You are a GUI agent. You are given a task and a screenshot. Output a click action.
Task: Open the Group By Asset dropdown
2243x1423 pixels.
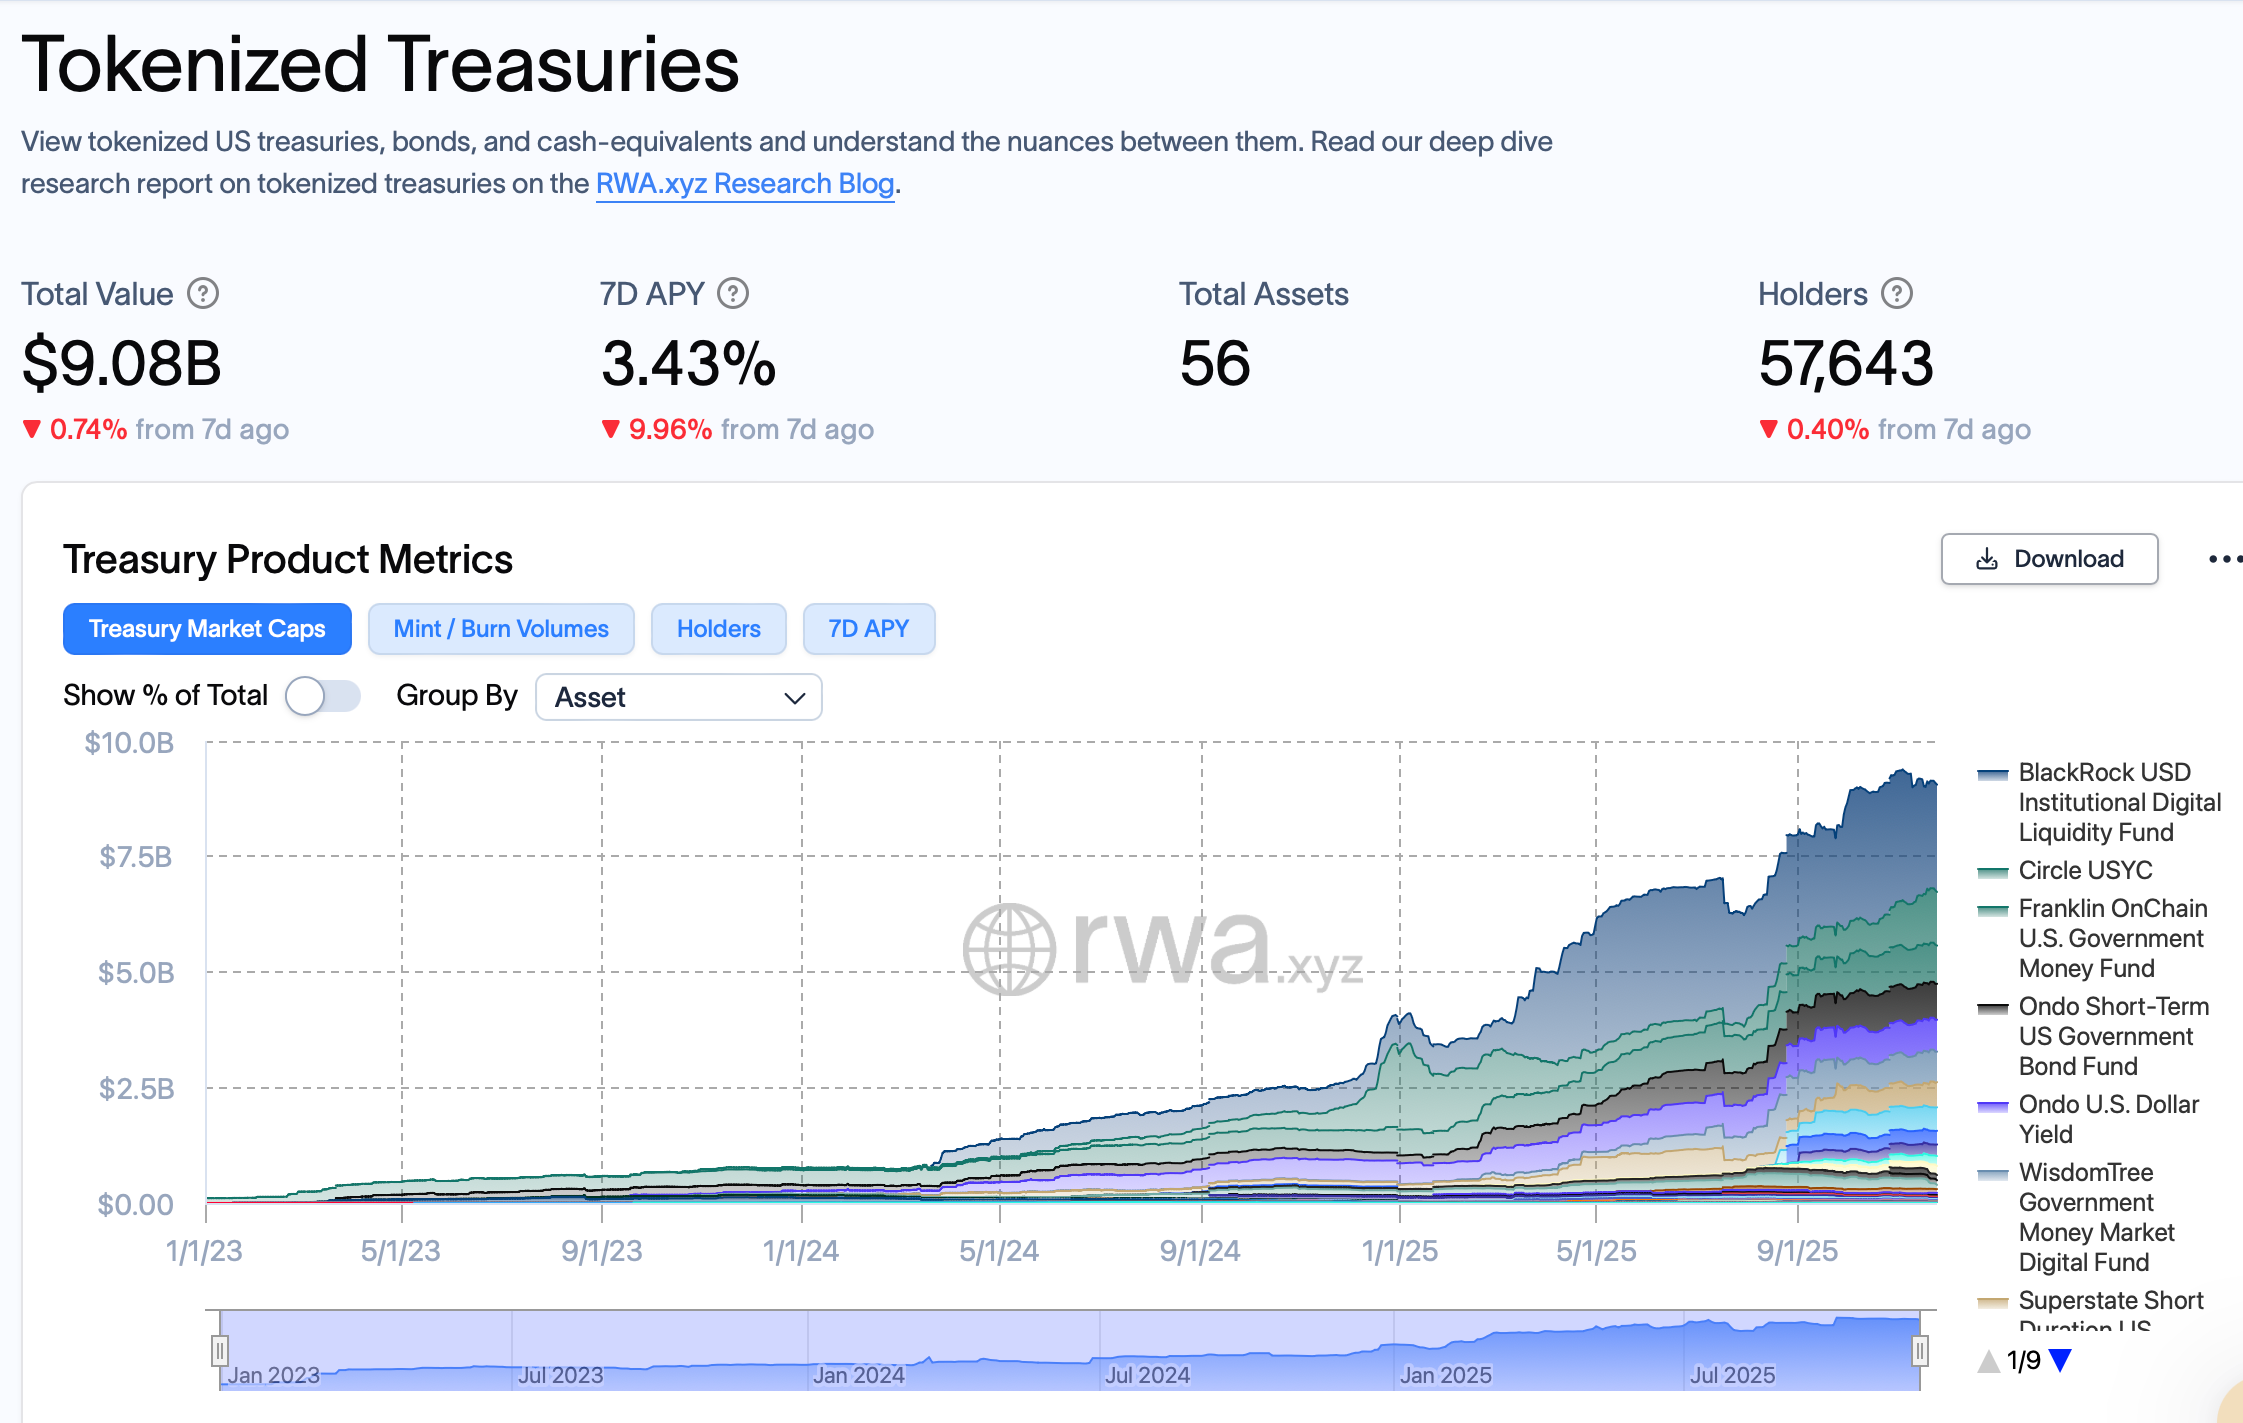[x=678, y=697]
